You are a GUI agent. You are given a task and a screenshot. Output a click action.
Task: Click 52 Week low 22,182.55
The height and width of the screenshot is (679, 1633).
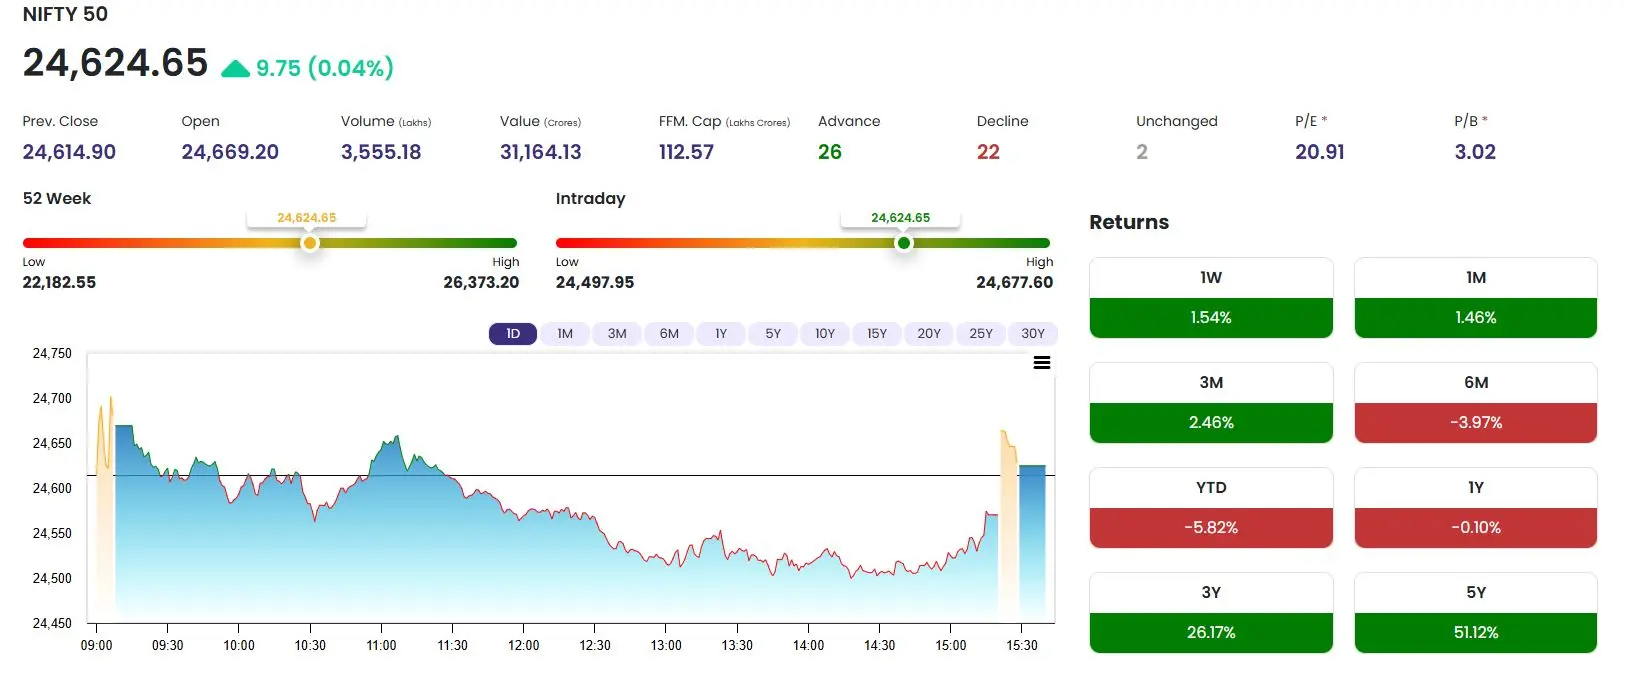(x=59, y=283)
